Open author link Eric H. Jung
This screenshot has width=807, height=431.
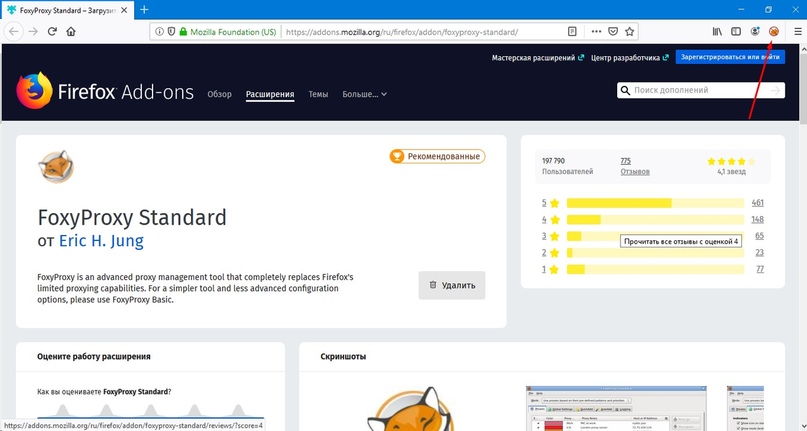point(101,240)
